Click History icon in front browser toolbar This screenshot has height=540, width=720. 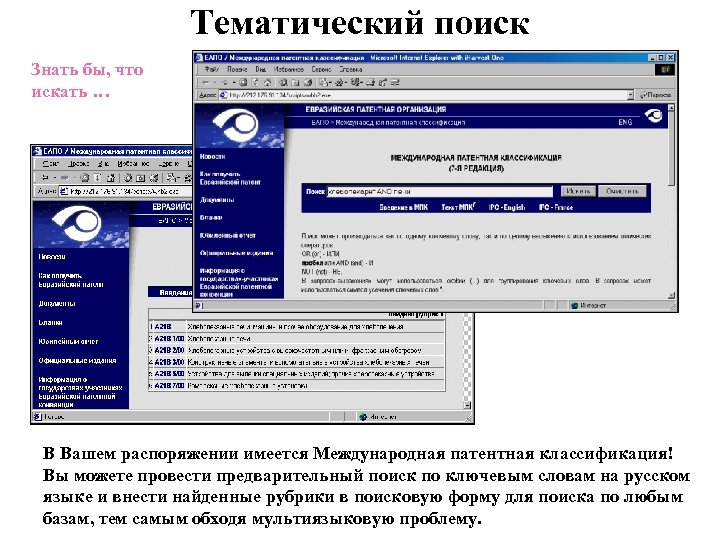[x=308, y=83]
